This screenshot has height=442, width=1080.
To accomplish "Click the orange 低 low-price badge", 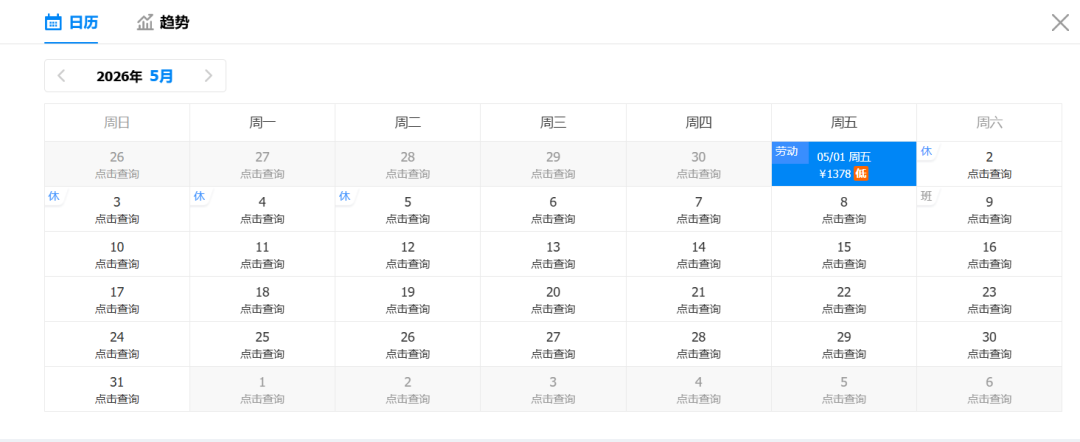I will click(x=861, y=174).
